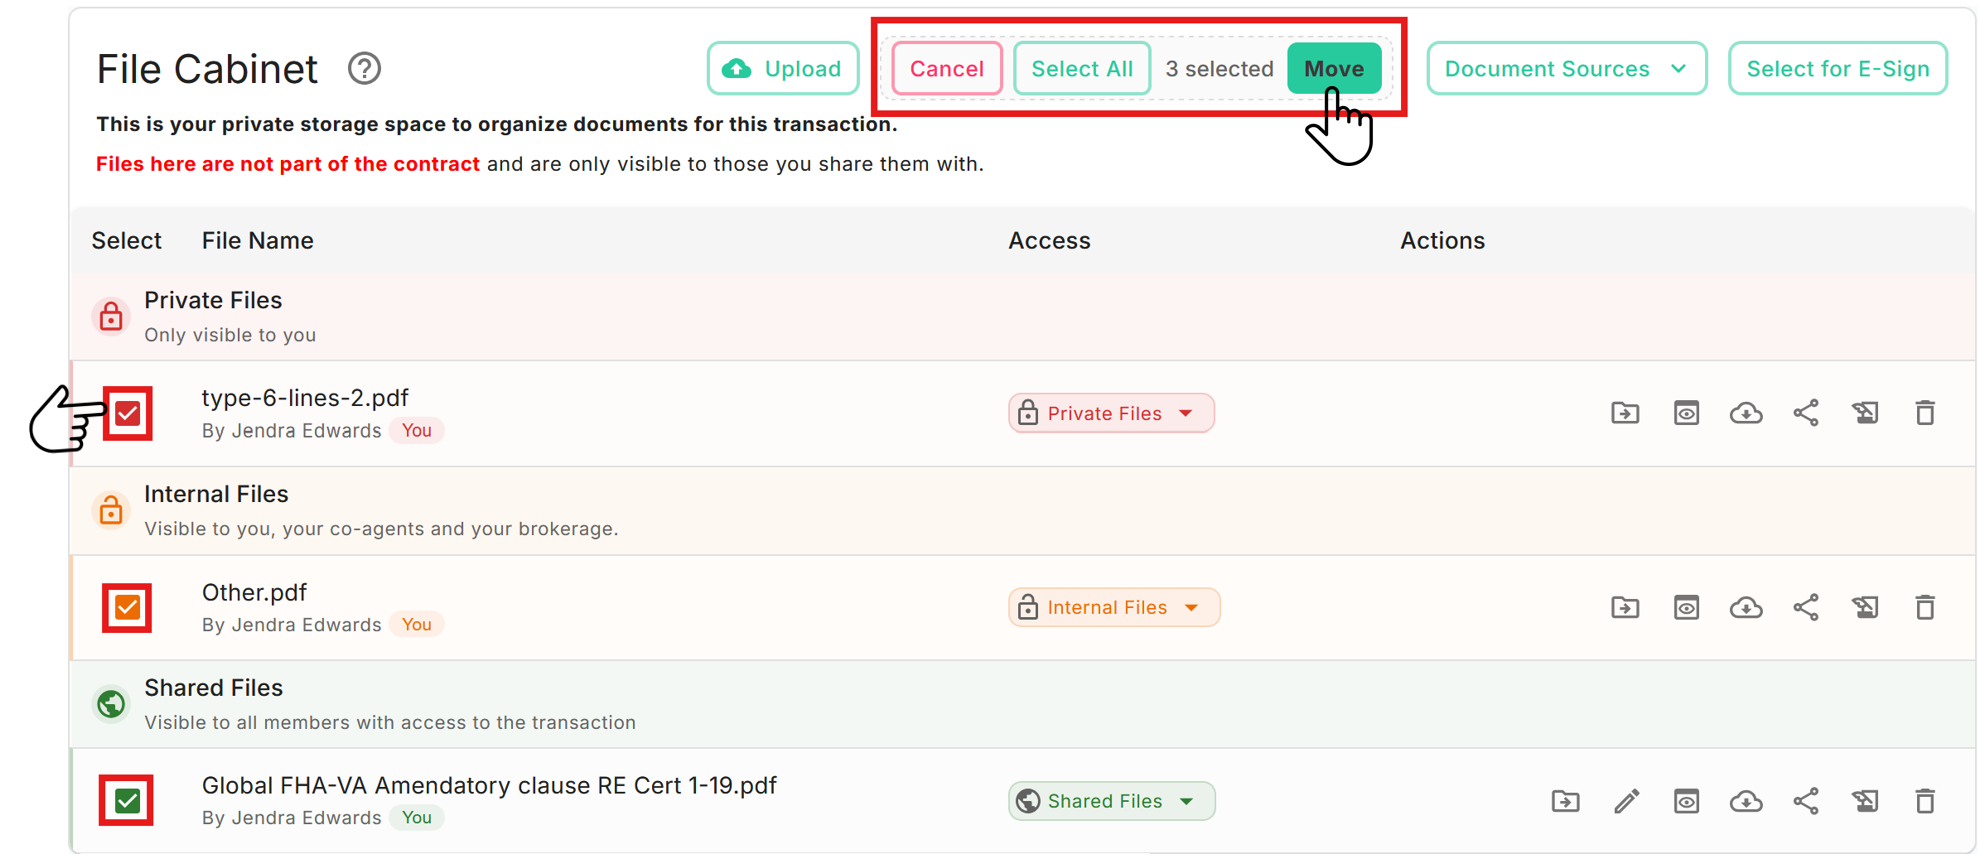Delete type-6-lines-2.pdf using the trash icon

1924,413
